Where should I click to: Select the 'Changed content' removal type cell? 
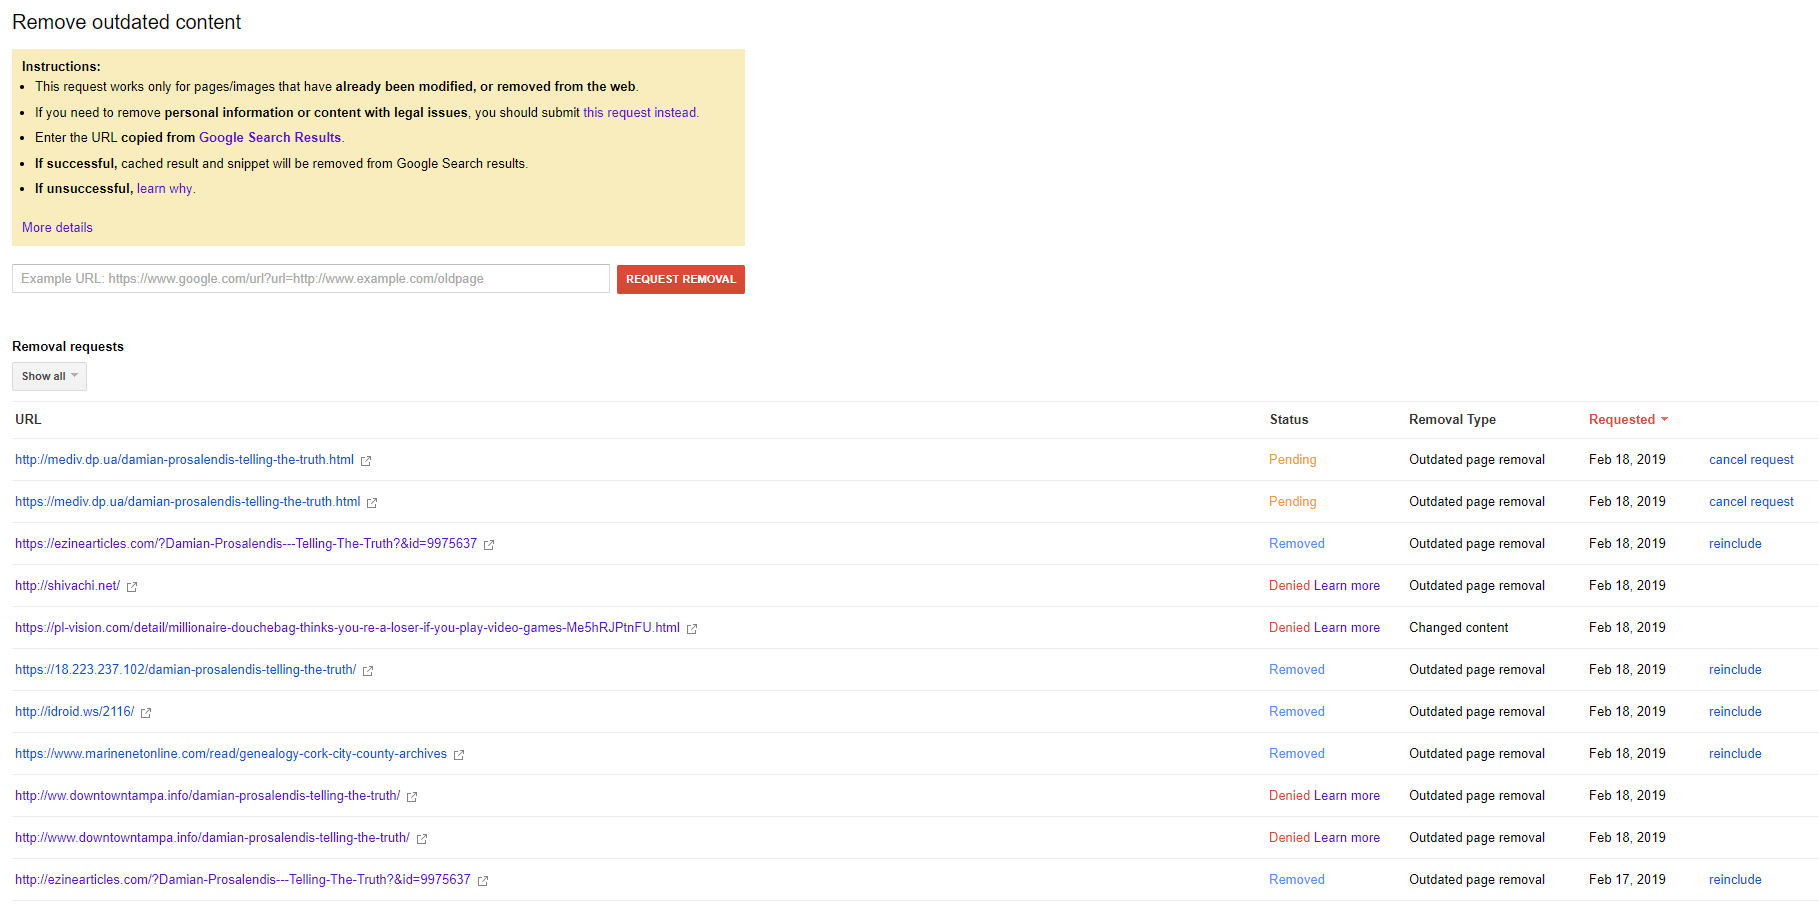pyautogui.click(x=1458, y=628)
